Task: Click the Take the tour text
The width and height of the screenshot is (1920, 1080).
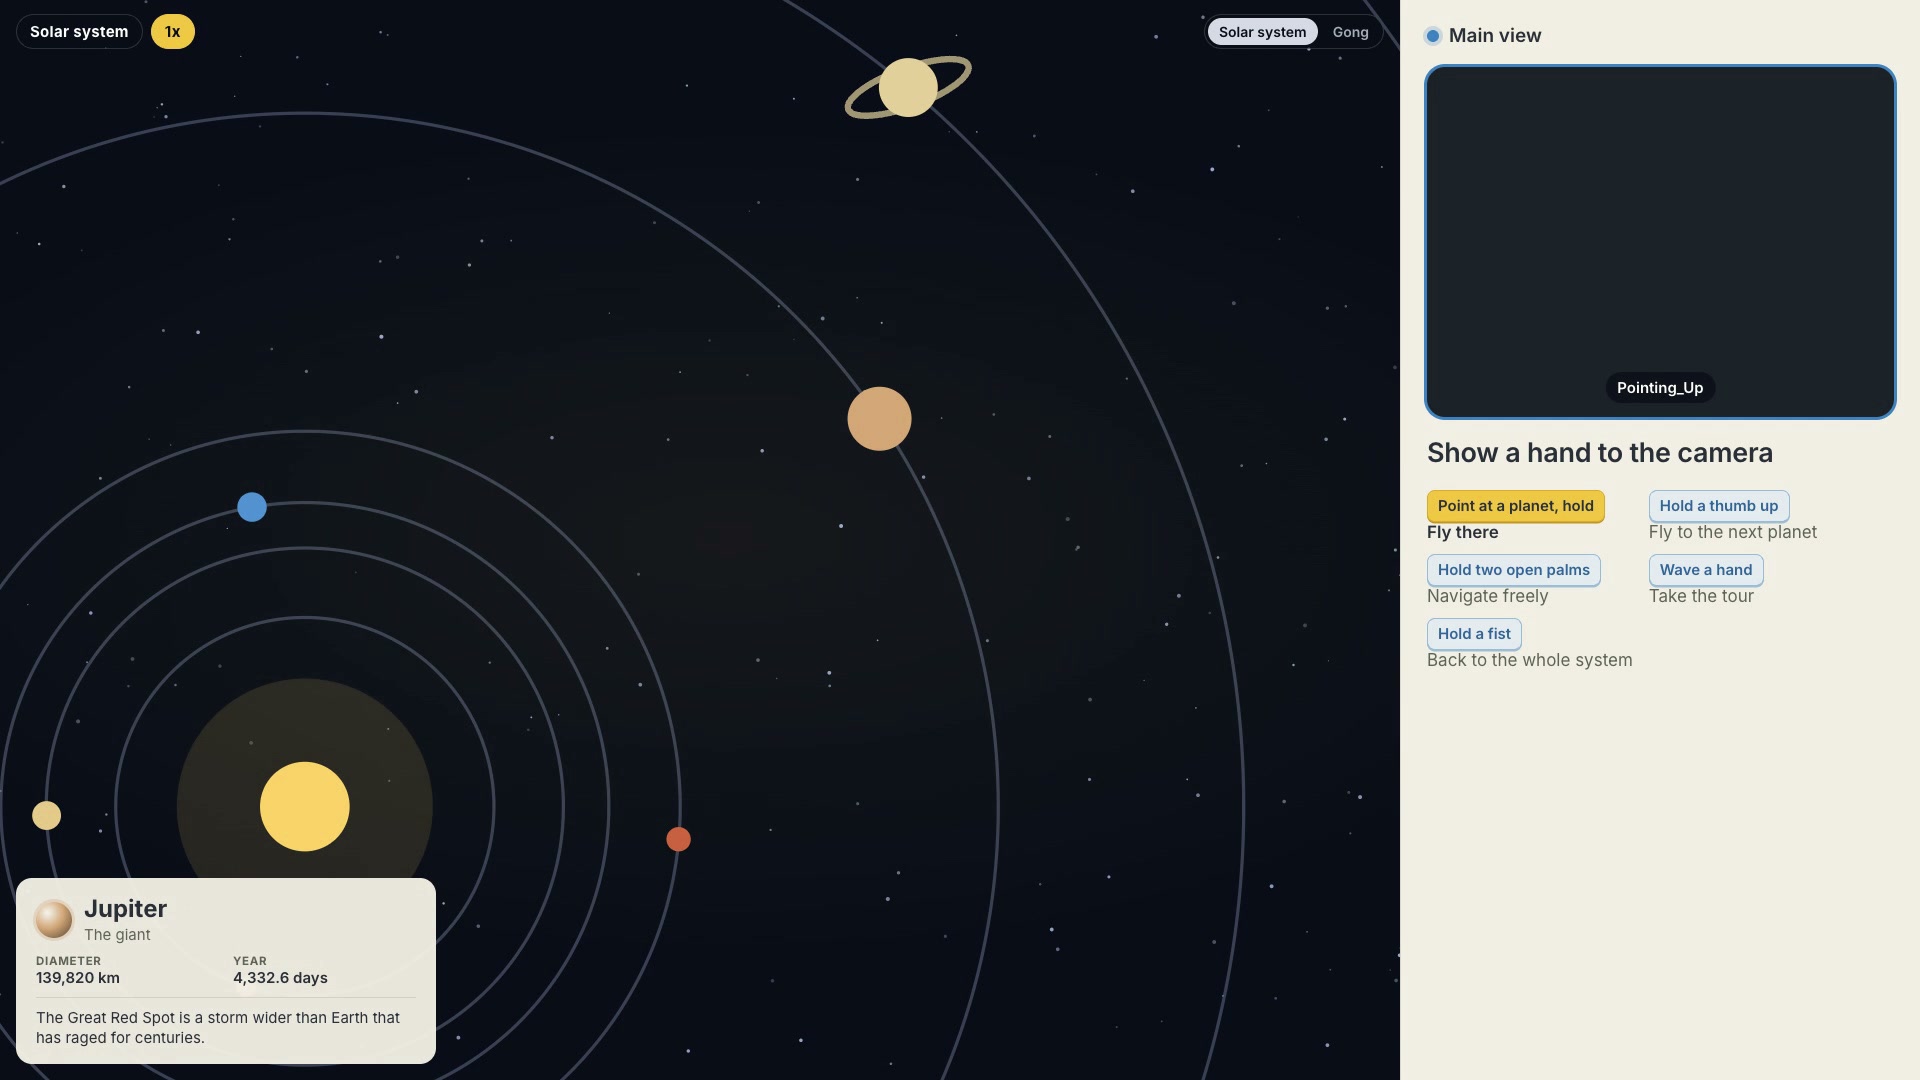Action: [1701, 597]
